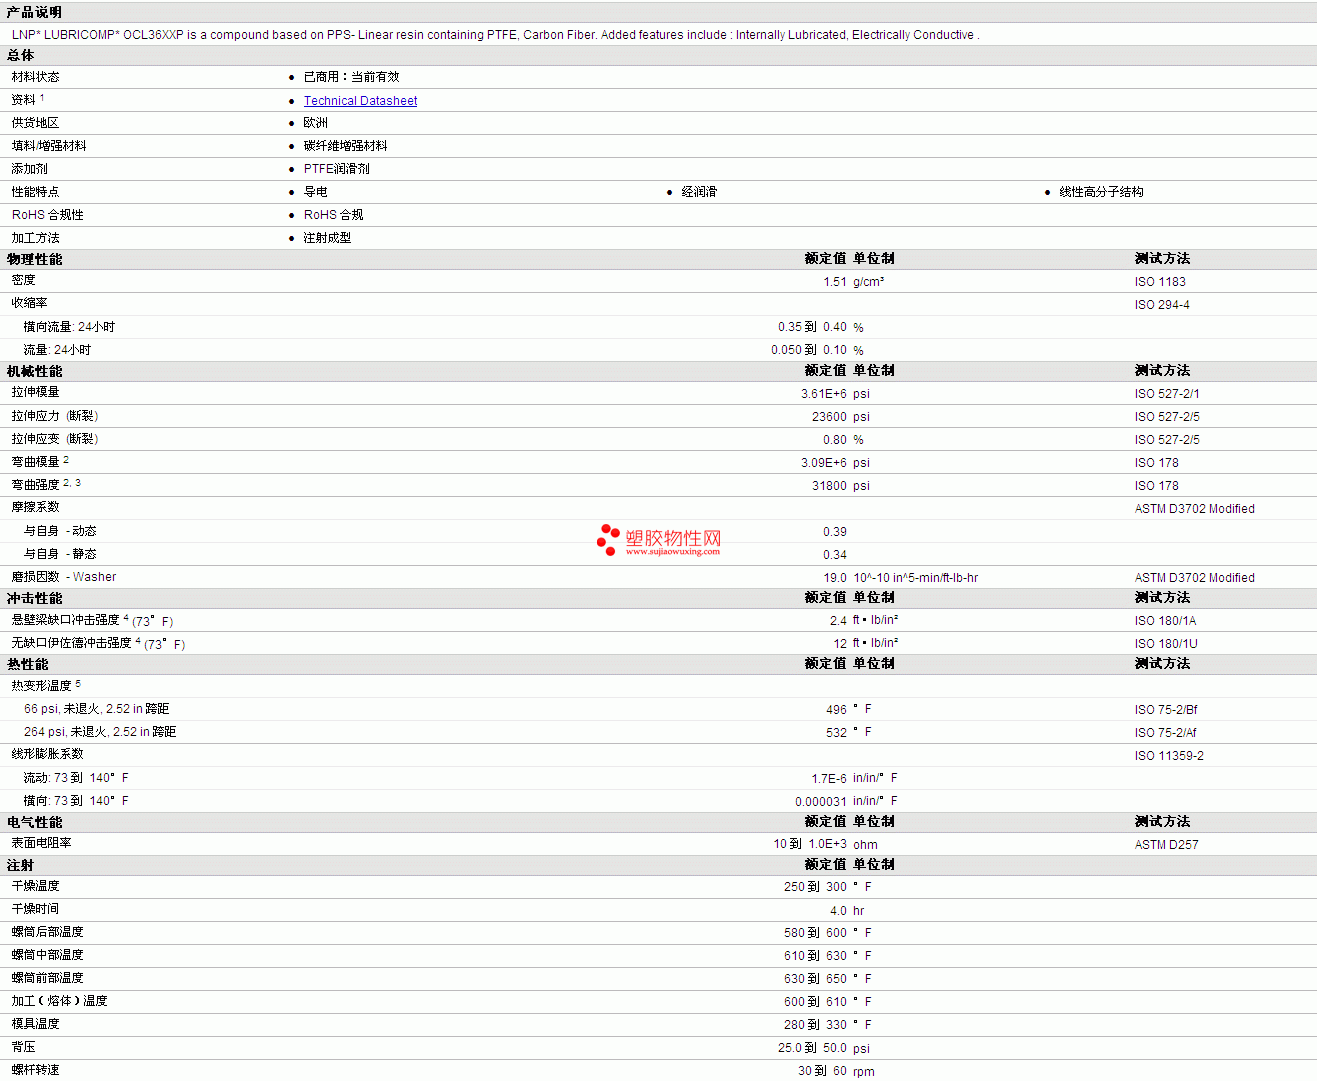The image size is (1317, 1081).
Task: Click footnote 4 on 悬壁梁缺口冲击强度
Action: point(126,618)
